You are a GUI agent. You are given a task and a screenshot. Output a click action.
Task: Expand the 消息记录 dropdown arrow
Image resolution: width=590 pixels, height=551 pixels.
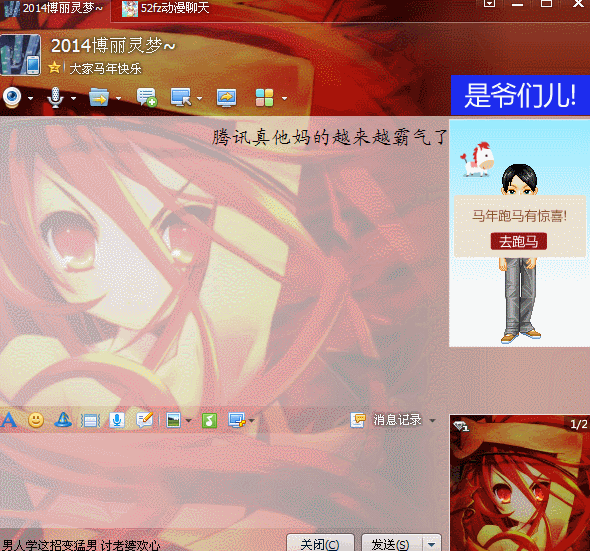(432, 420)
